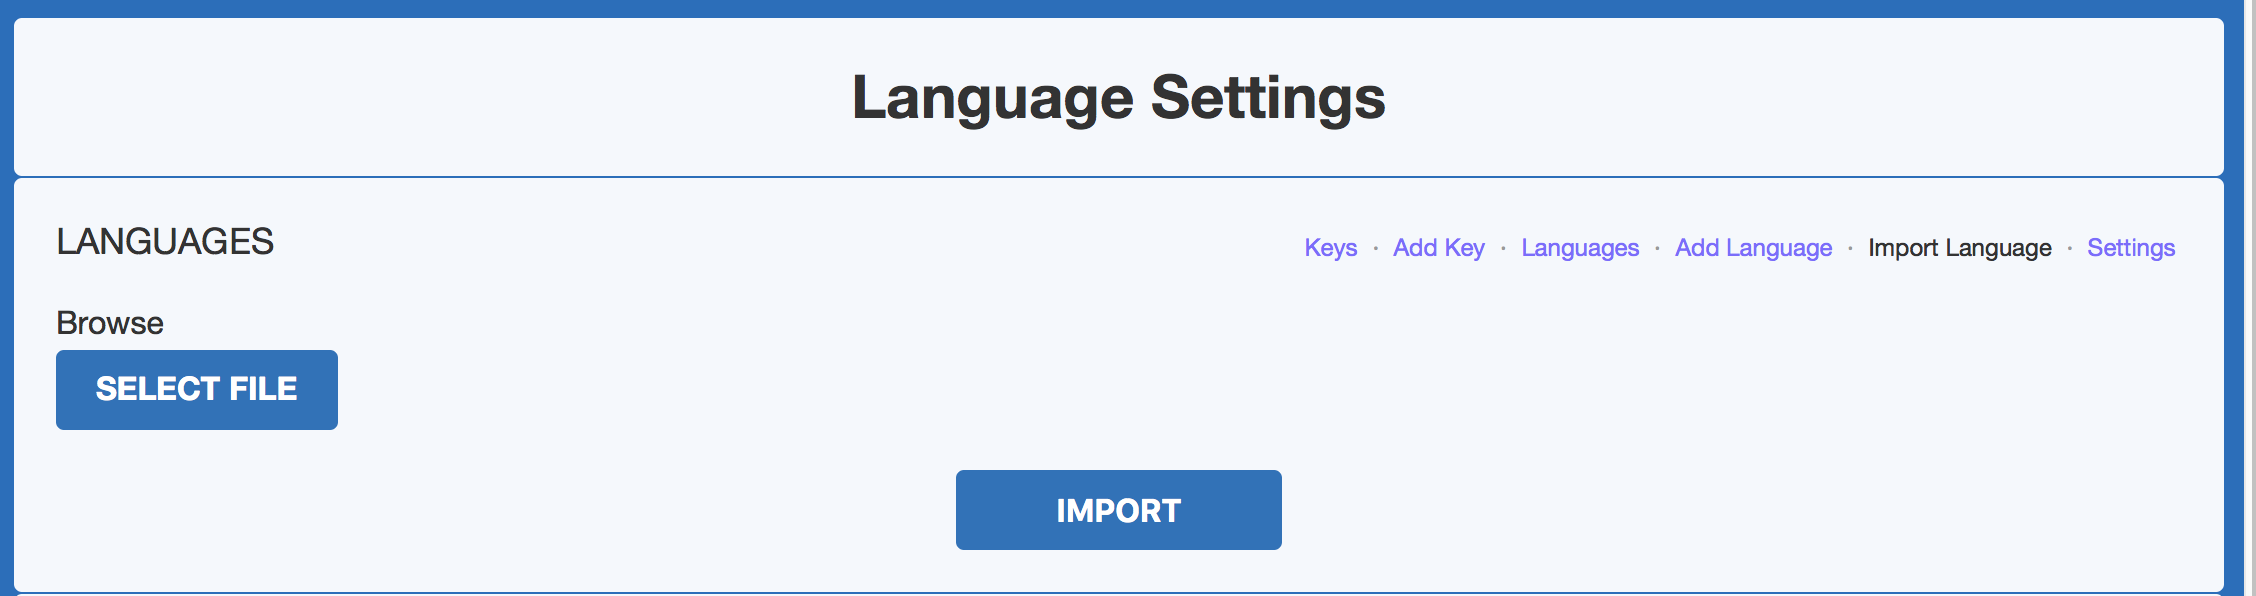The image size is (2256, 596).
Task: Click the dot separator after Keys
Action: click(1375, 248)
